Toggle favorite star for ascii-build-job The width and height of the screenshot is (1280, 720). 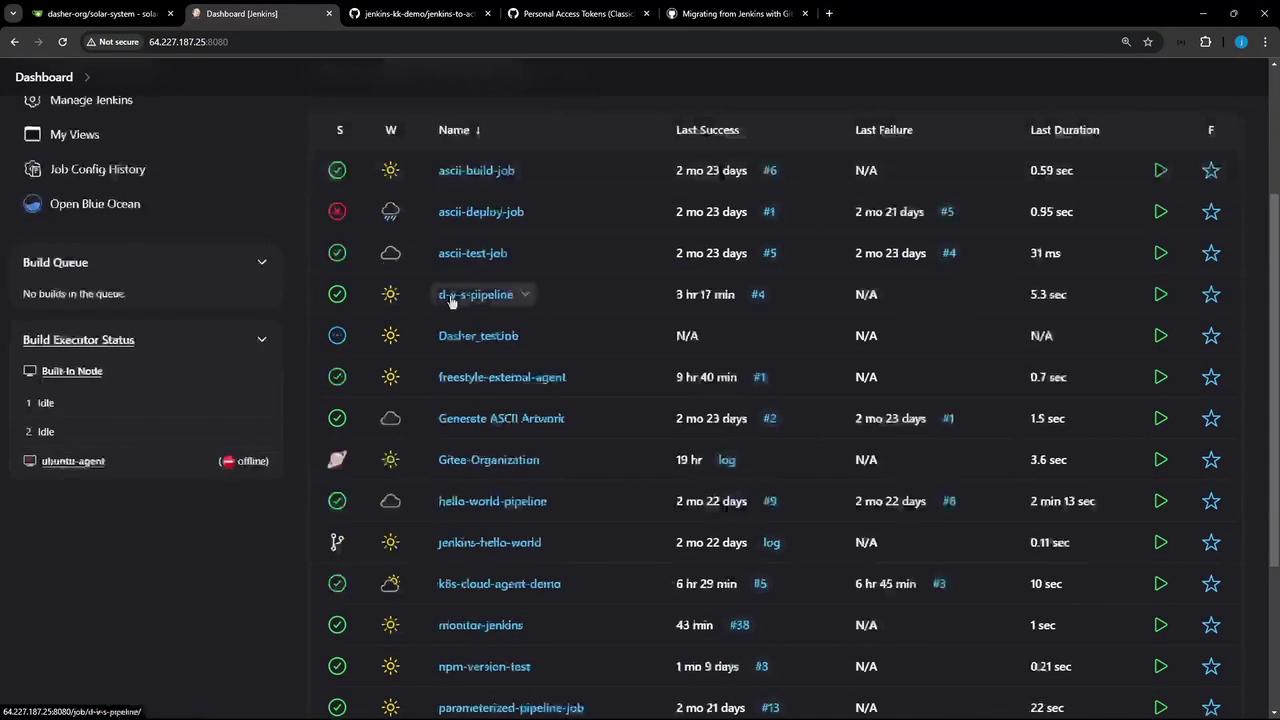[1211, 171]
